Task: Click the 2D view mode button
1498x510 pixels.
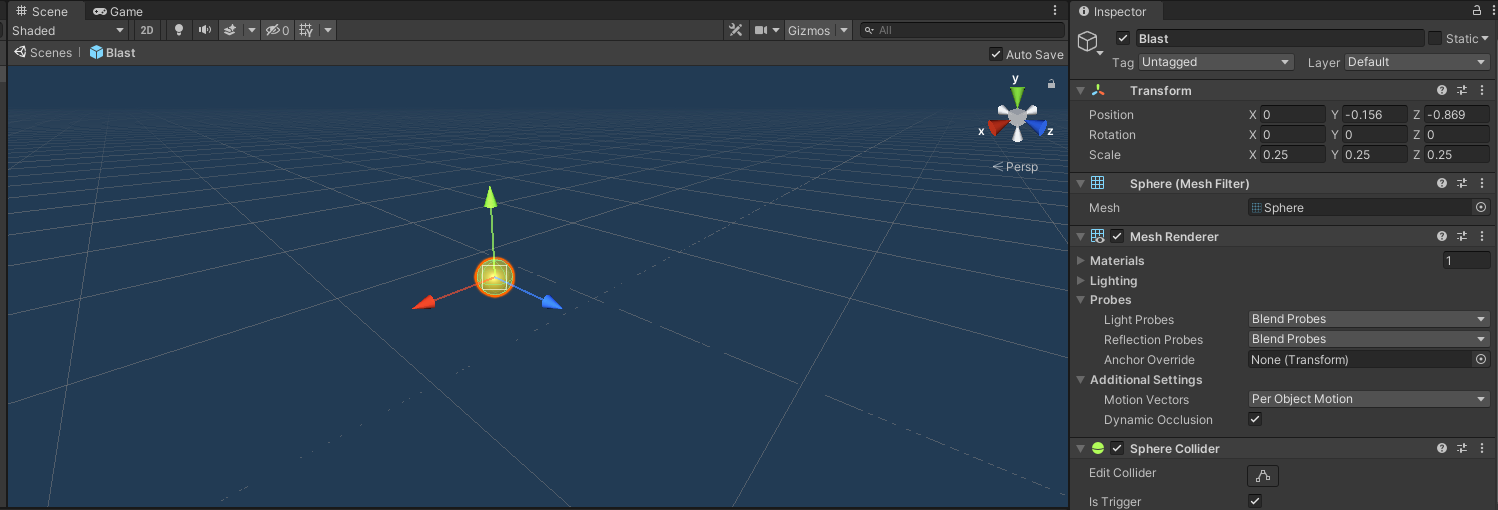Action: click(x=147, y=30)
